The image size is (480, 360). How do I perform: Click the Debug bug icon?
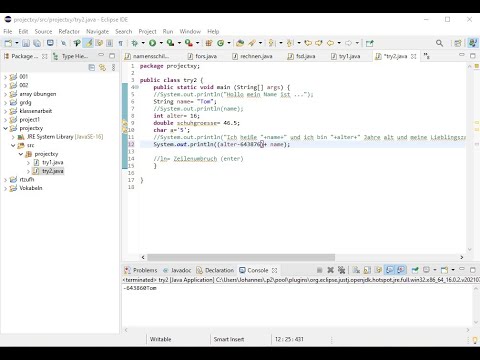[x=135, y=43]
